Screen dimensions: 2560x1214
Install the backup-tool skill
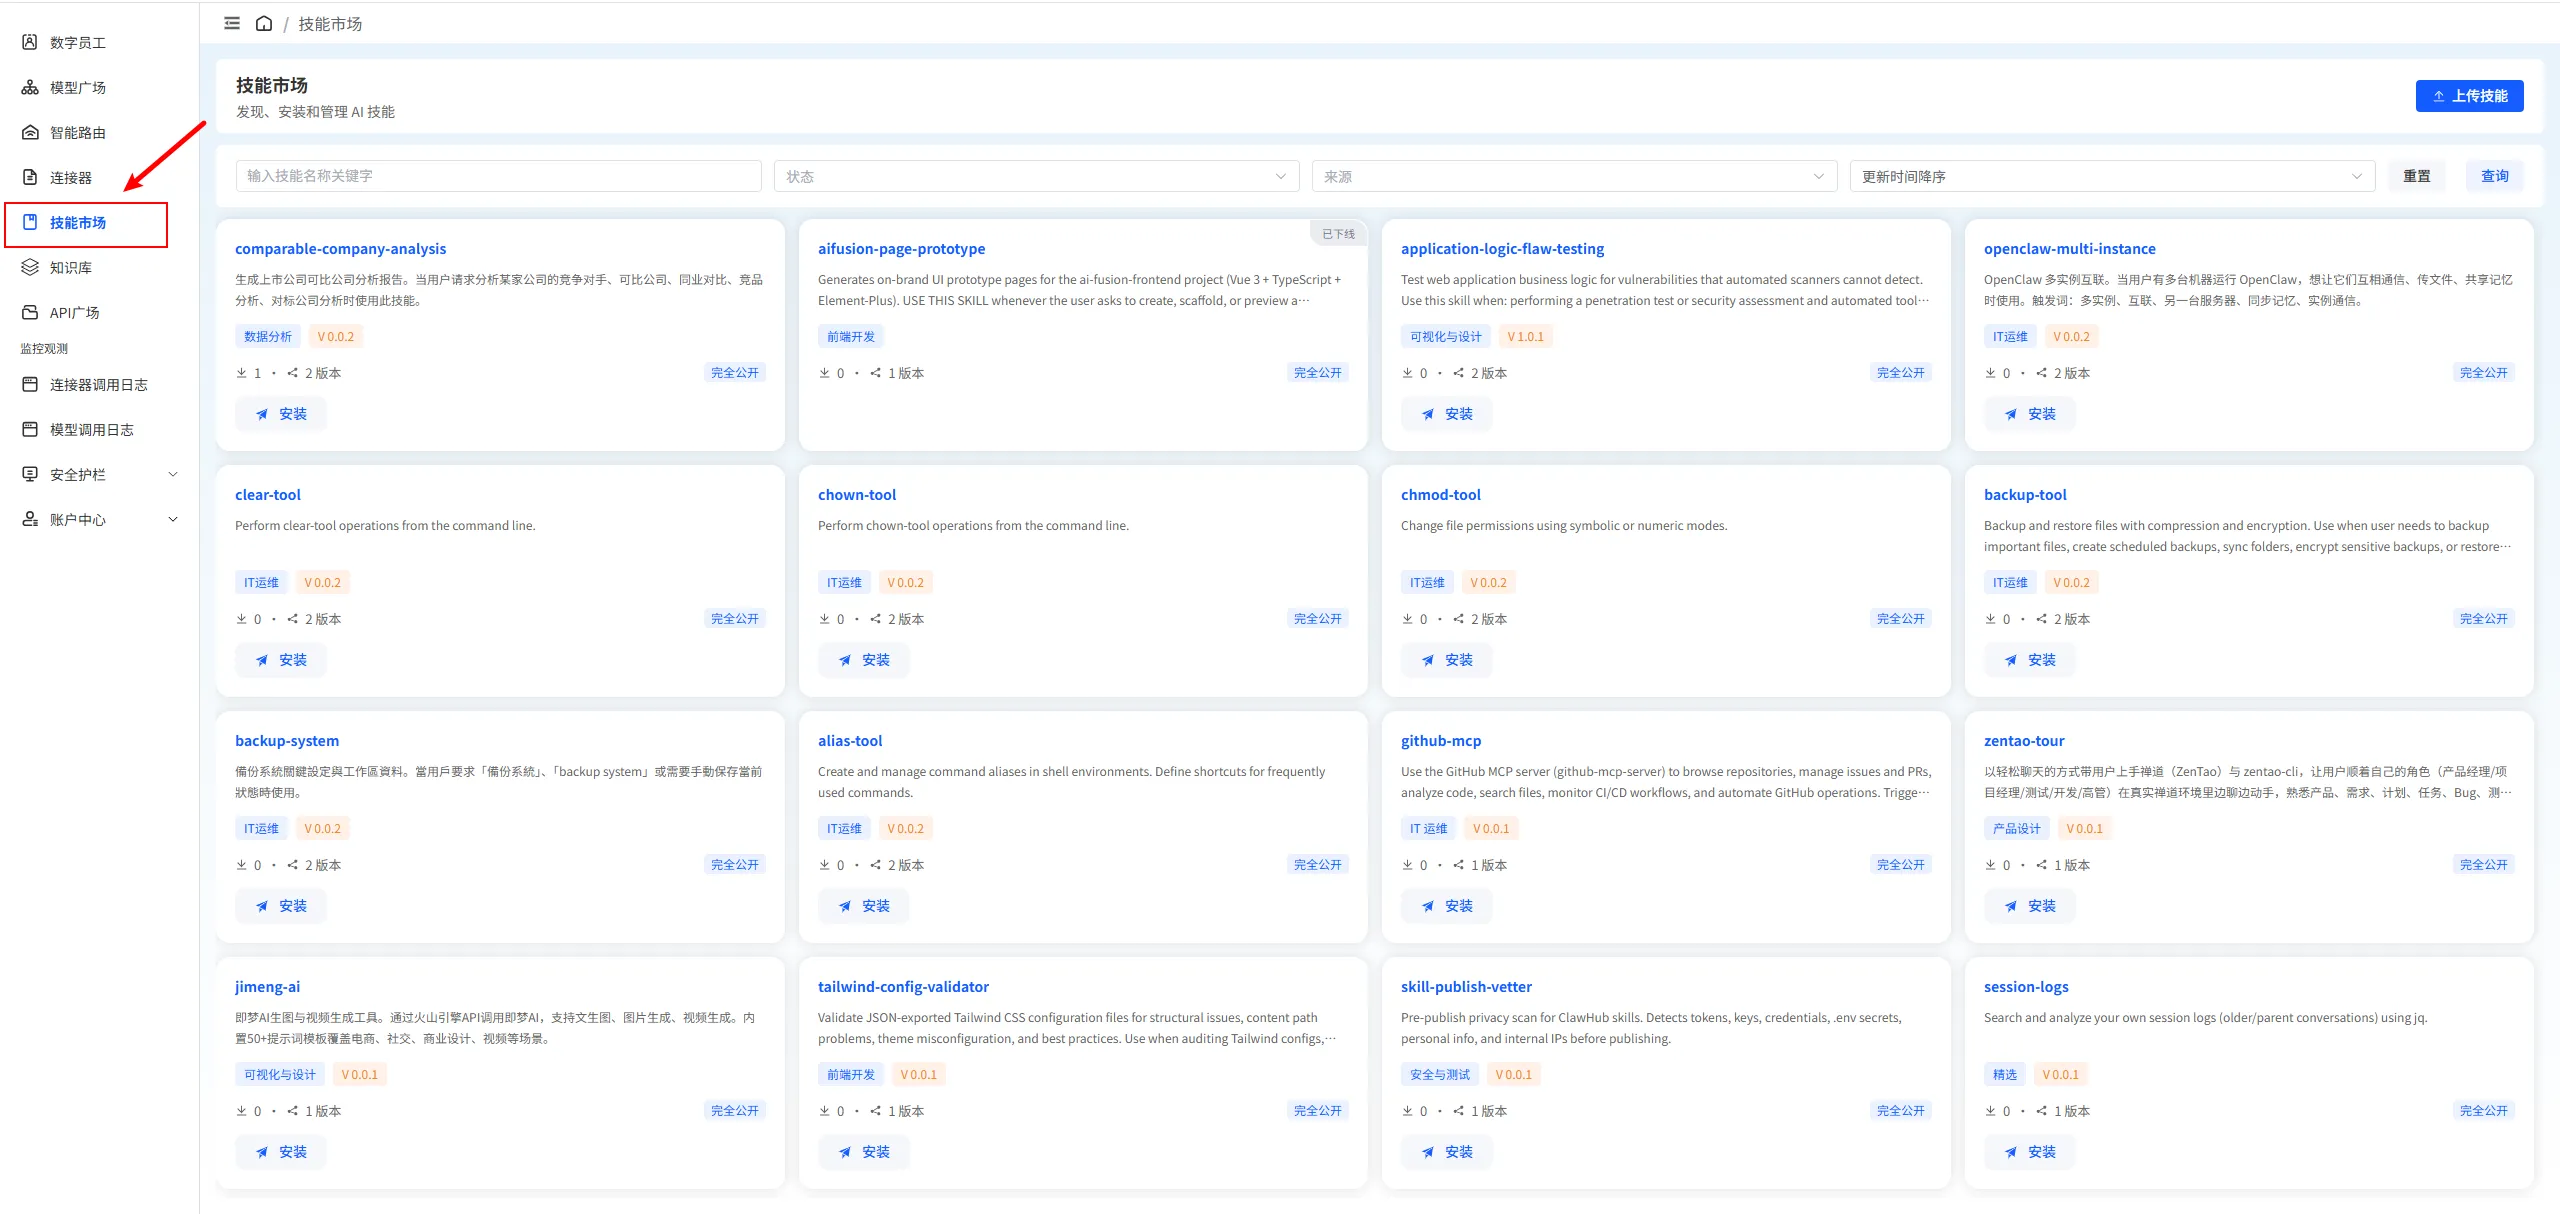coord(2029,660)
